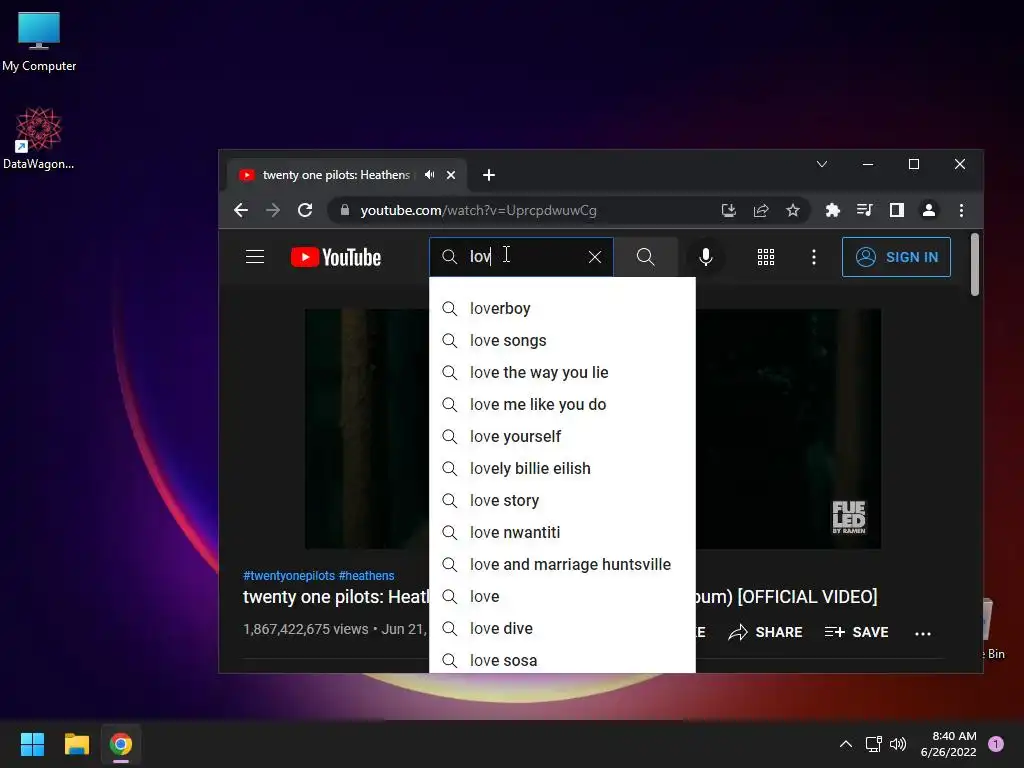Toggle the Chrome side panel
The image size is (1024, 768).
coord(897,210)
